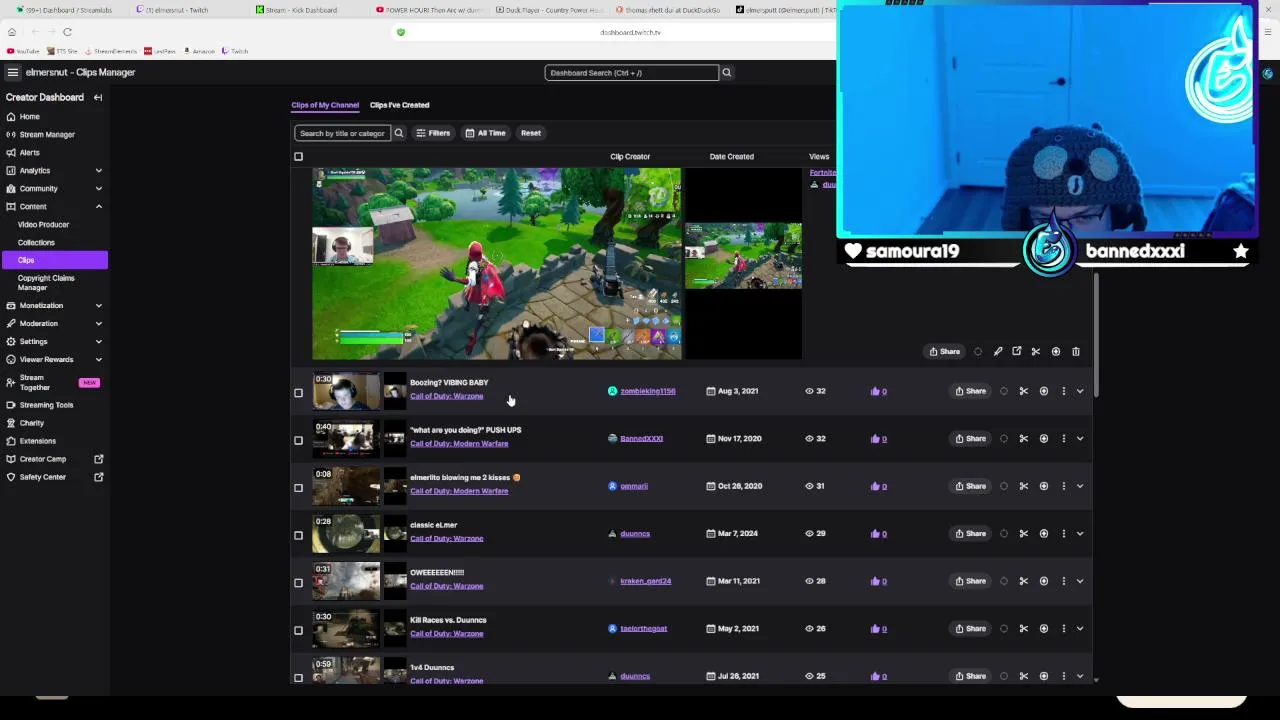1280x720 pixels.
Task: Focus the Dashboard Search field
Action: coord(631,72)
